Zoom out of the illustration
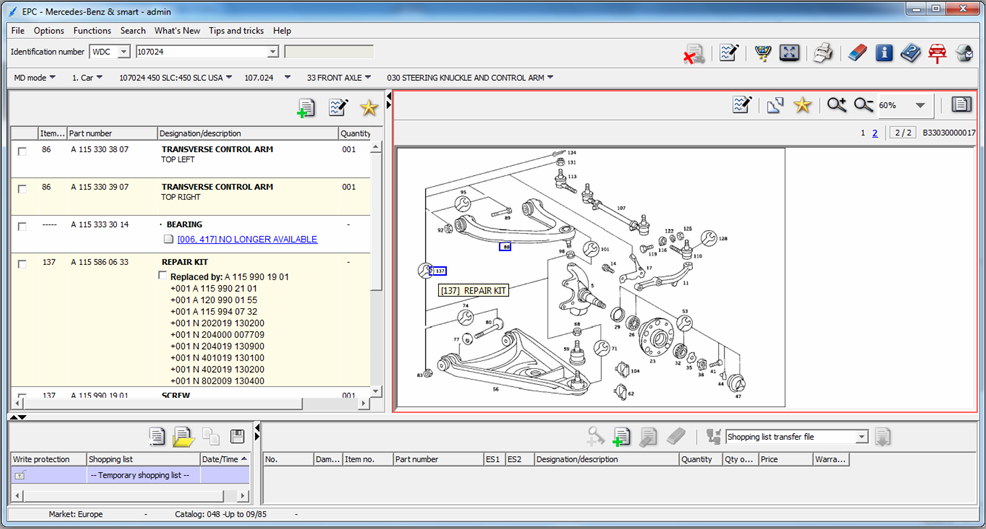Image resolution: width=986 pixels, height=529 pixels. [863, 105]
